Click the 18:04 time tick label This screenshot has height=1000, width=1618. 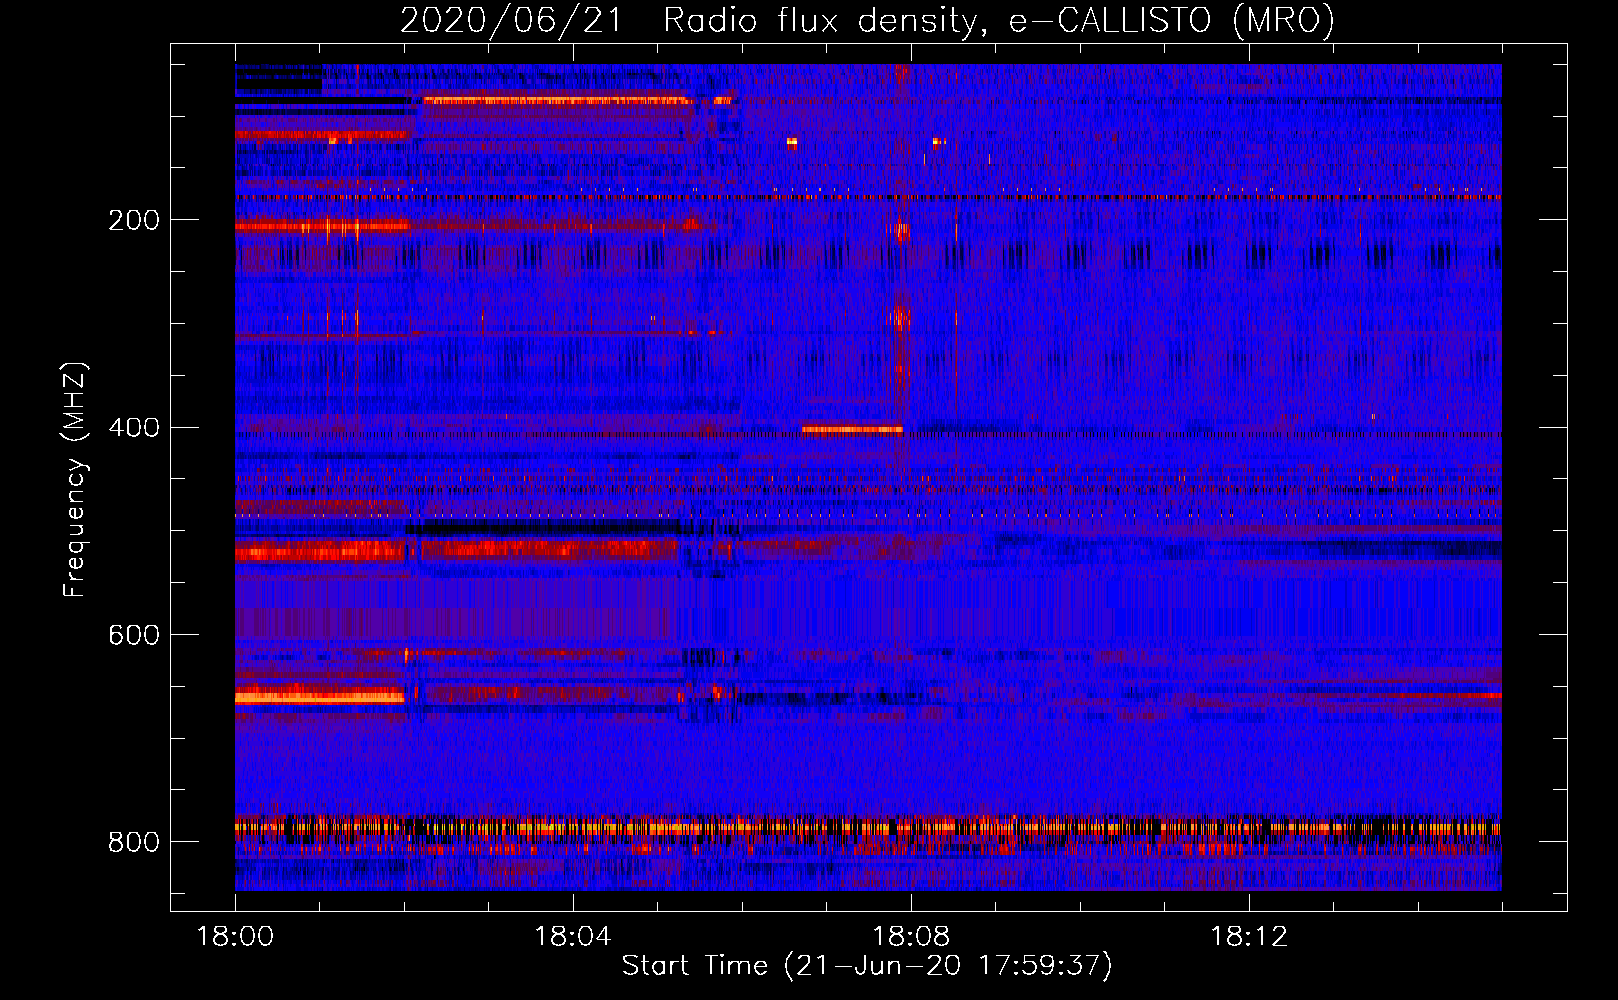(572, 937)
